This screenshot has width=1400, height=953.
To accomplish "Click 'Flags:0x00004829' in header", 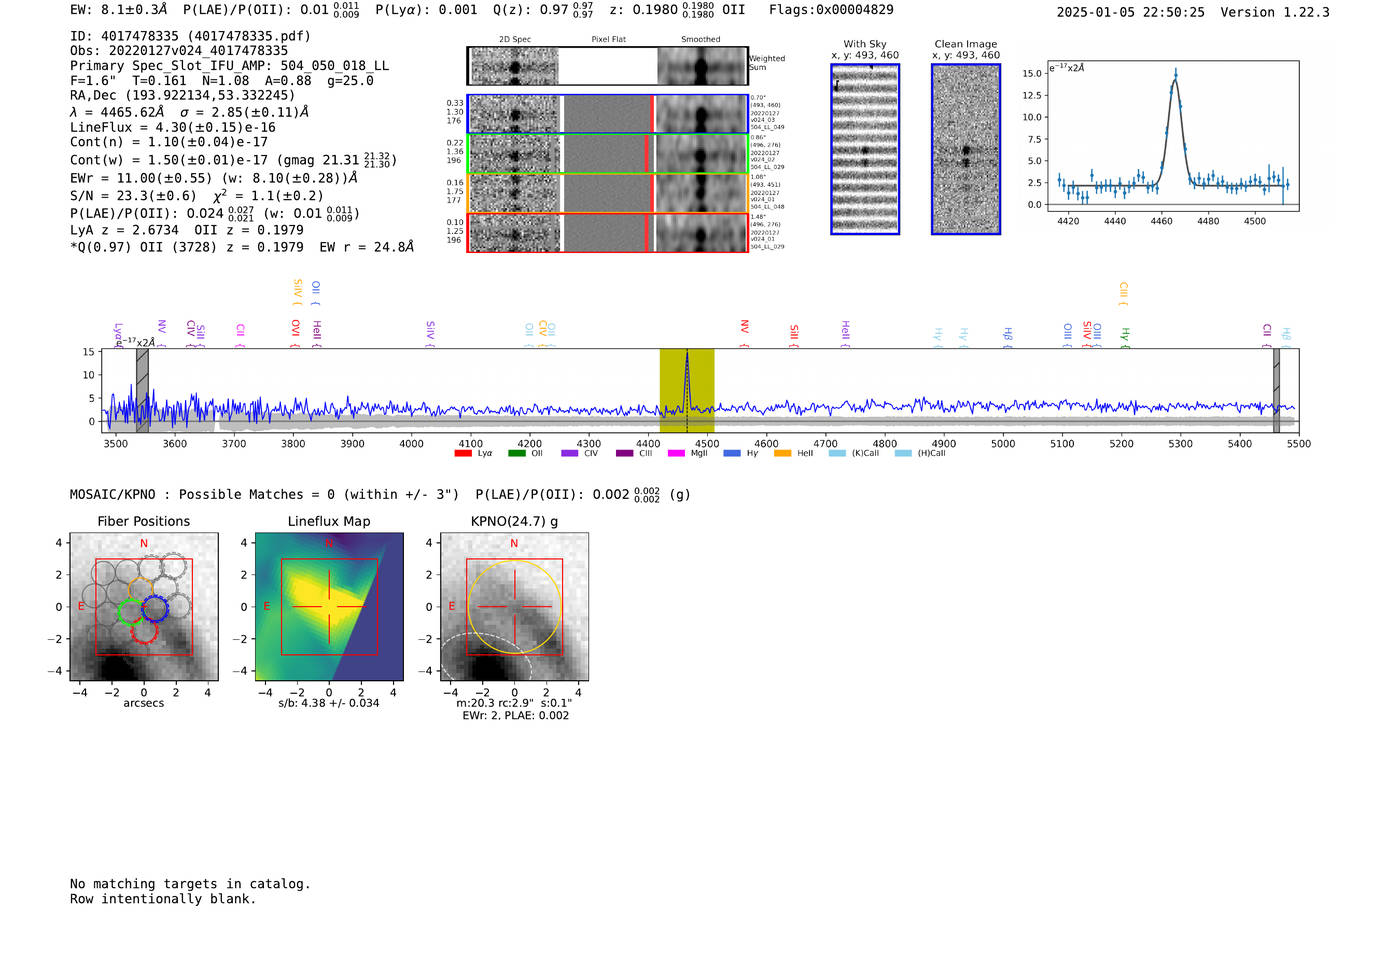I will (831, 10).
